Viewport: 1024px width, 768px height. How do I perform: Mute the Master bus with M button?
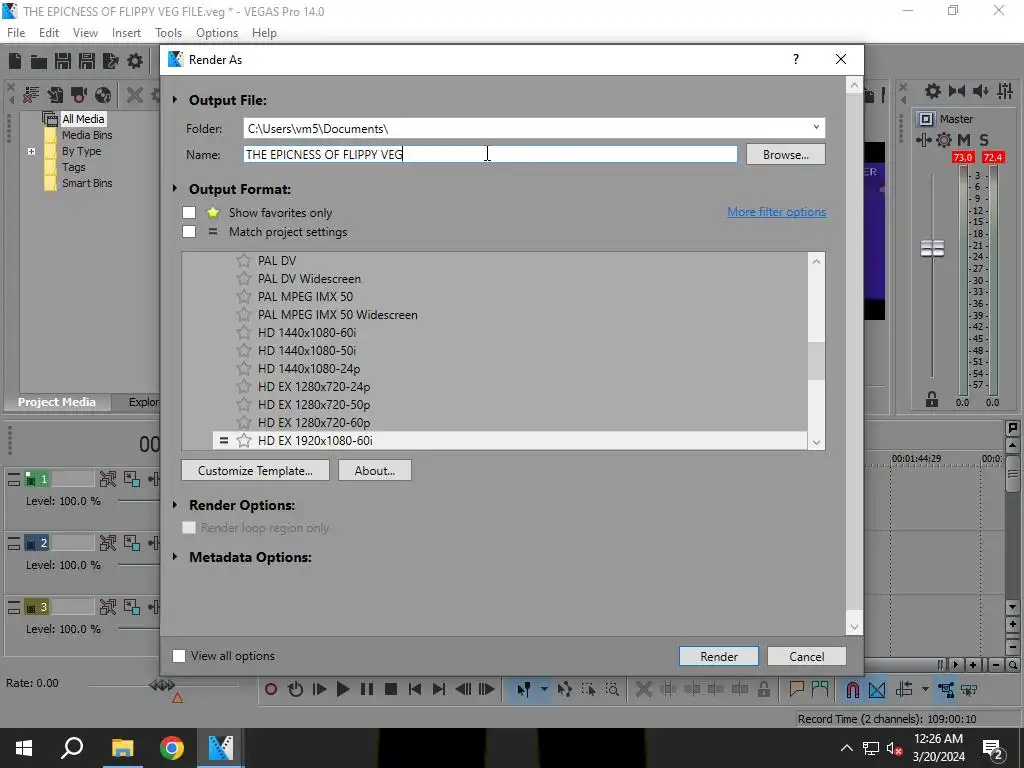click(963, 140)
